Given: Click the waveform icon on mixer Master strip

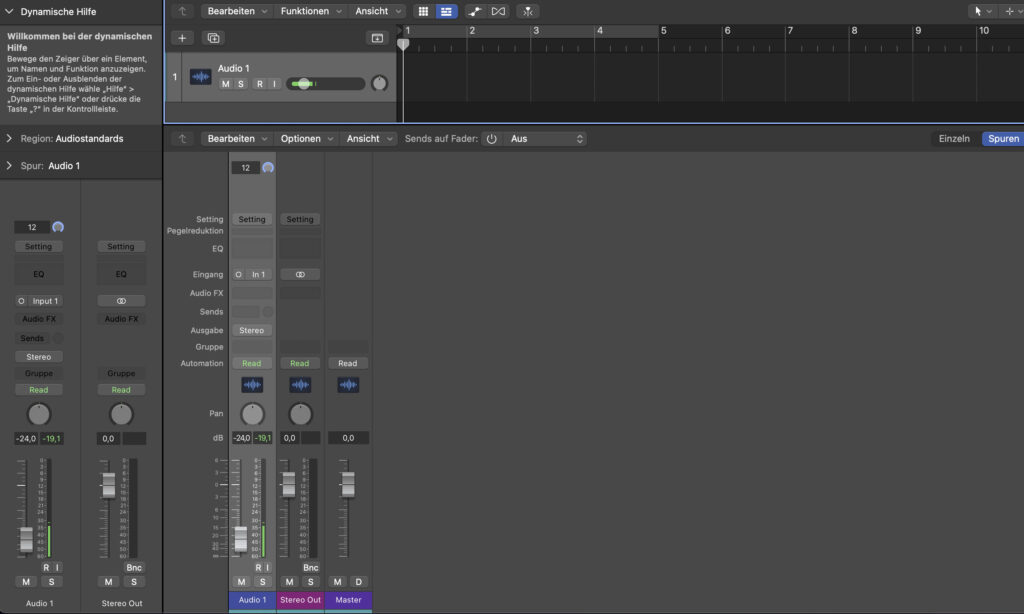Looking at the screenshot, I should click(x=348, y=385).
